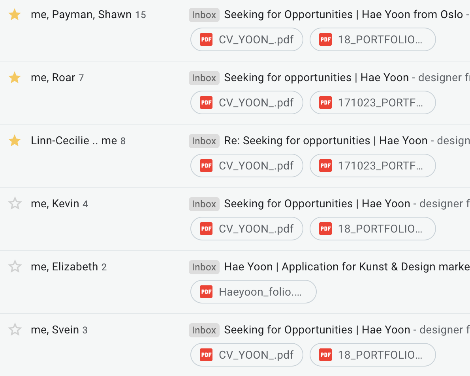Click PDF icon of 18_PORTFOLIO in Svein thread
The height and width of the screenshot is (376, 470).
tap(326, 355)
